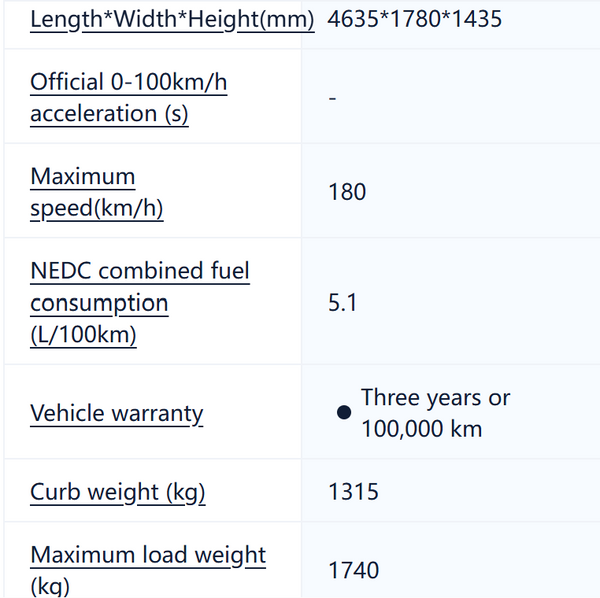Select the 4635*1780*1435 dimensions value
The height and width of the screenshot is (598, 600).
tap(414, 19)
